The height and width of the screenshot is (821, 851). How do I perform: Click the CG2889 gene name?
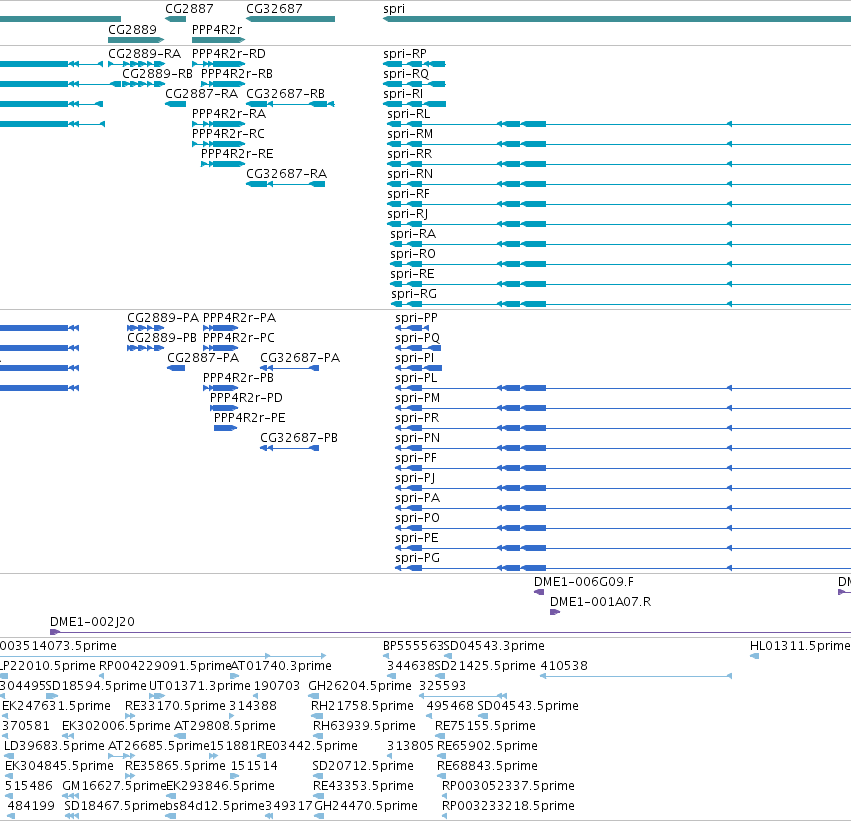click(x=132, y=29)
